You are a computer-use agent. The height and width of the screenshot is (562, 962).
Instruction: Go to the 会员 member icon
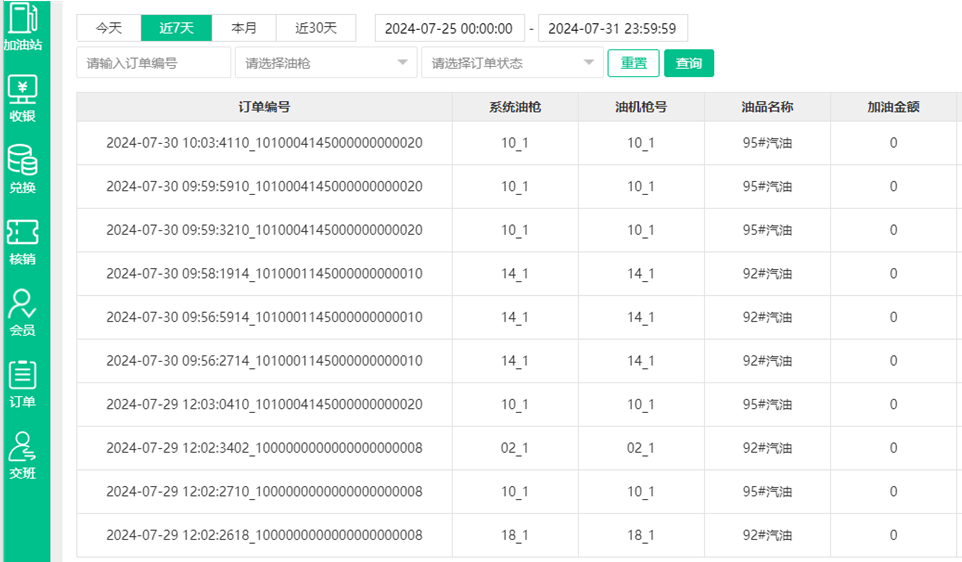coord(22,312)
